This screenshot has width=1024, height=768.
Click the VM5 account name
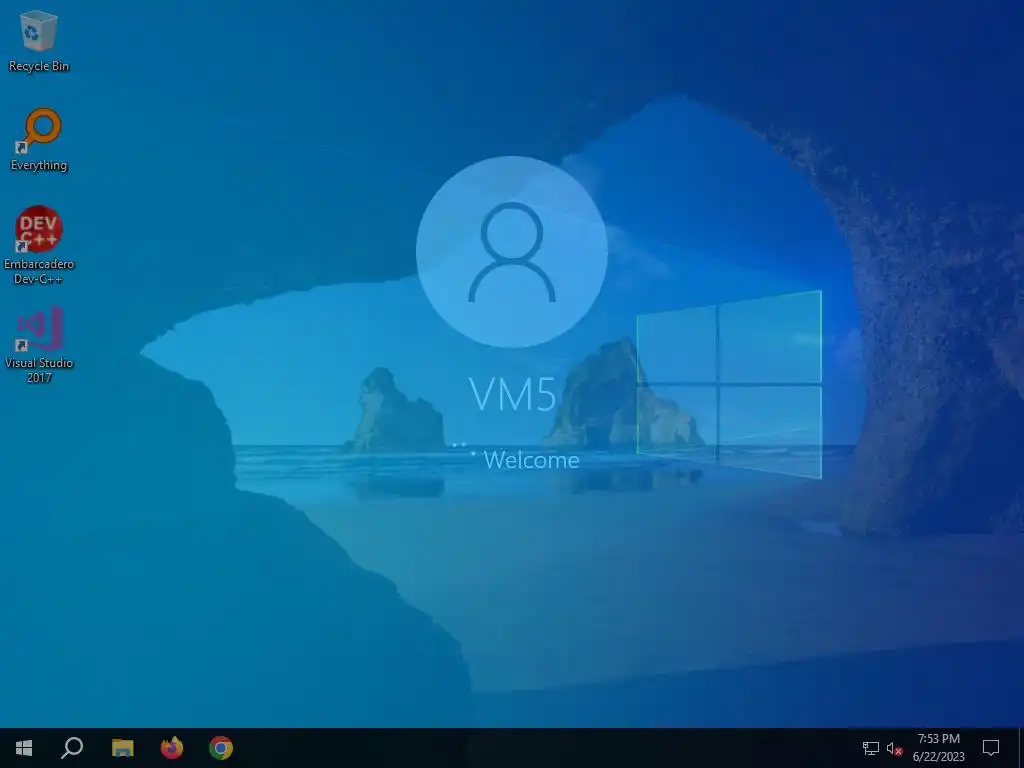point(513,394)
